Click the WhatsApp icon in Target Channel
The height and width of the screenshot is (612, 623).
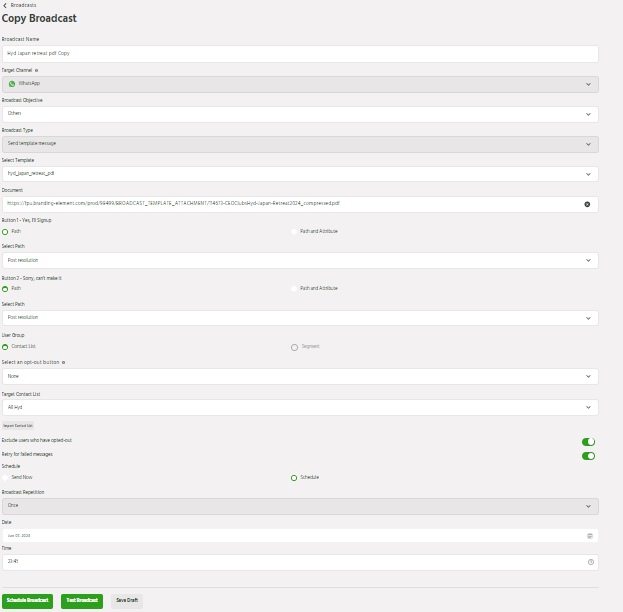click(x=12, y=84)
